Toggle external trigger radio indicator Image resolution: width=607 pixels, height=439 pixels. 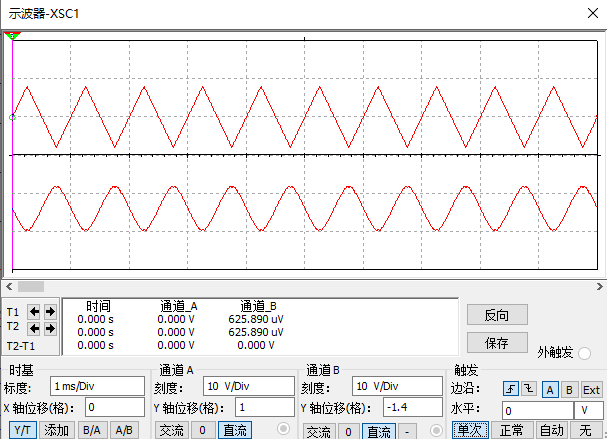click(x=585, y=353)
